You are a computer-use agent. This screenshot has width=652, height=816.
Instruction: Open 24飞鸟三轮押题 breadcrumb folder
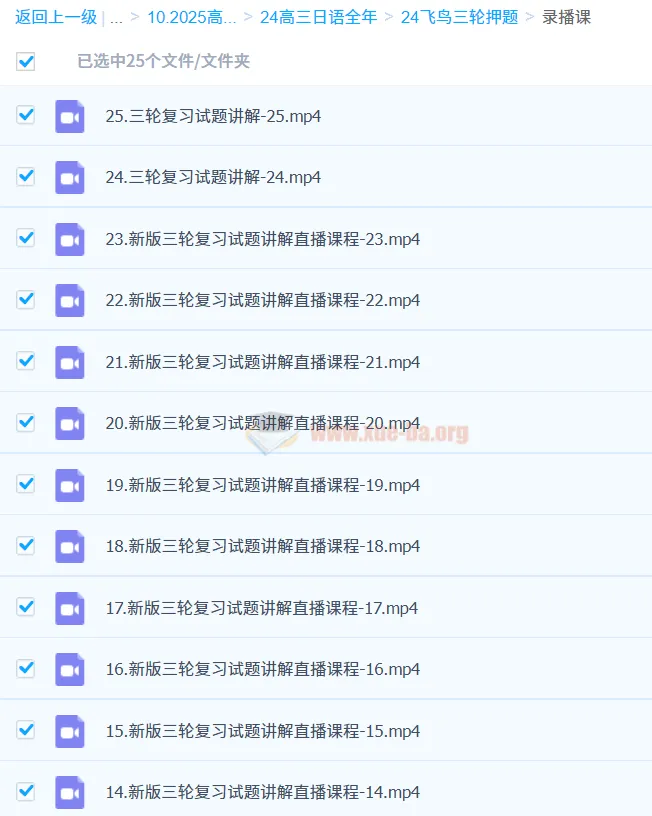point(459,17)
